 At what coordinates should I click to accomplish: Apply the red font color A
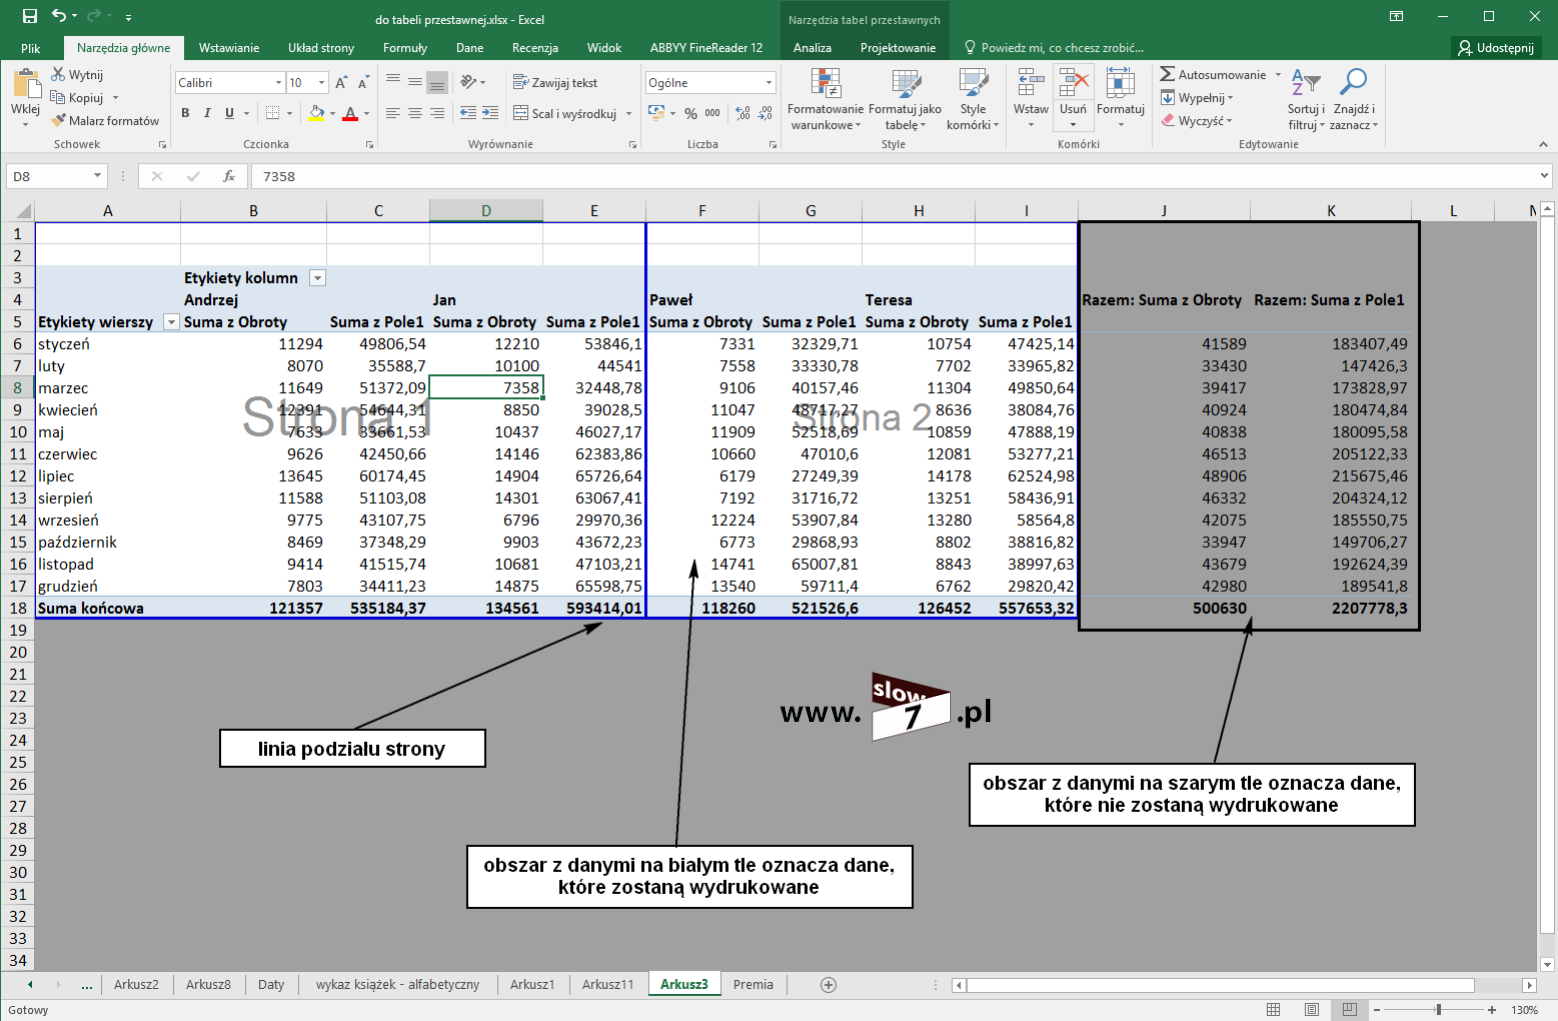[350, 113]
